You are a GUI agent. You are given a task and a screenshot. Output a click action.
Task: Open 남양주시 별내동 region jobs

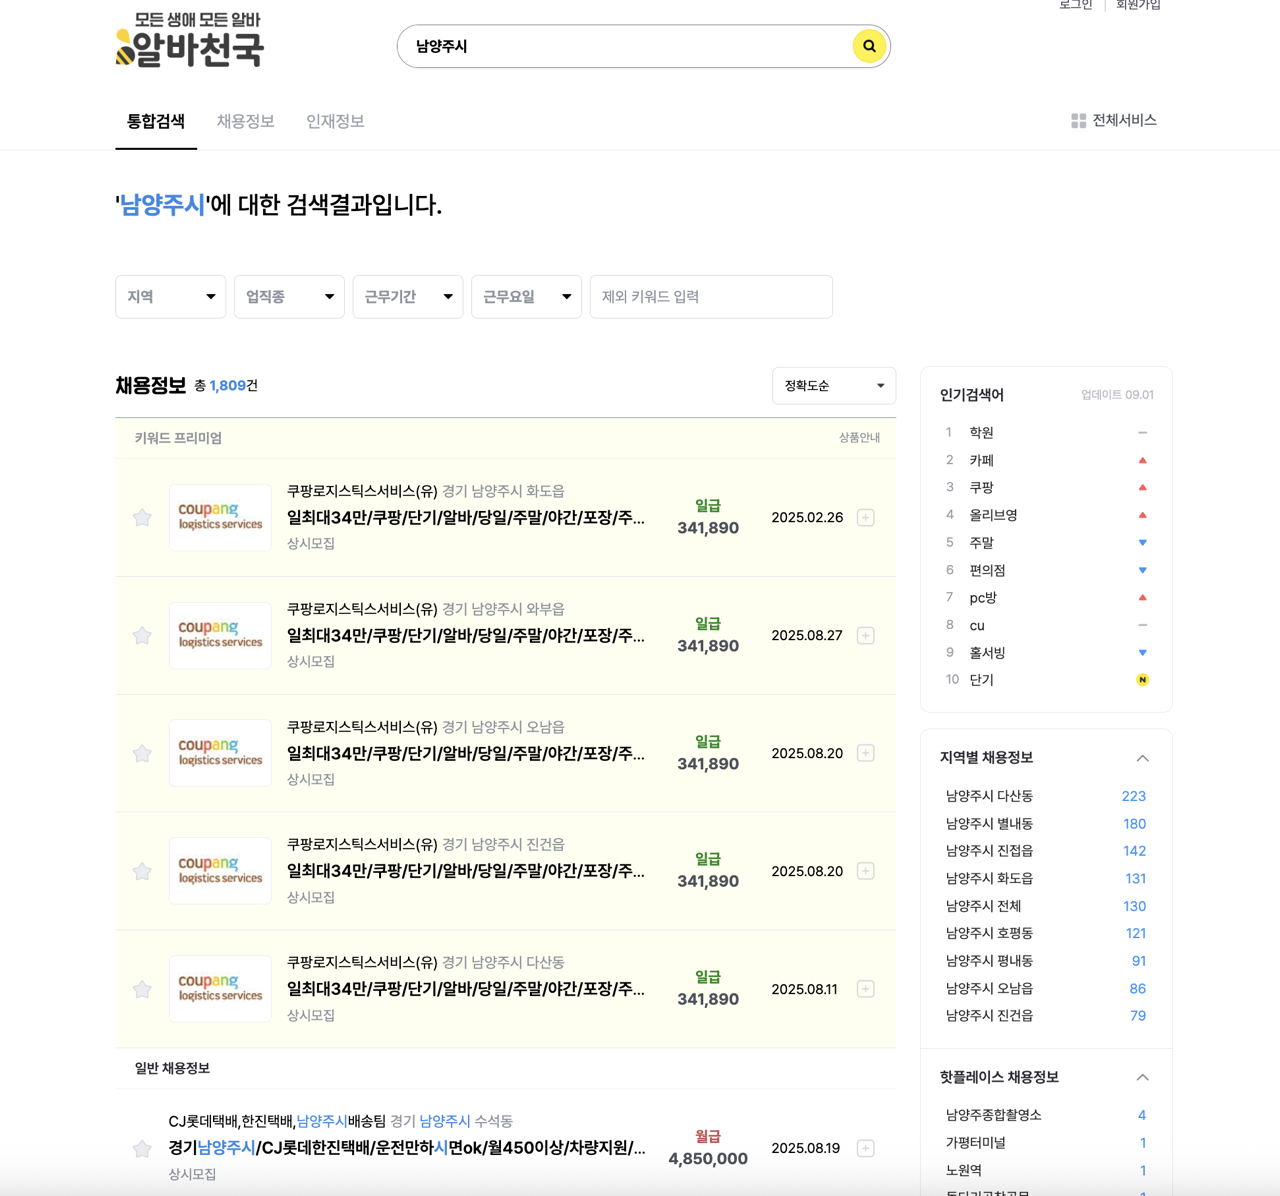(x=989, y=824)
